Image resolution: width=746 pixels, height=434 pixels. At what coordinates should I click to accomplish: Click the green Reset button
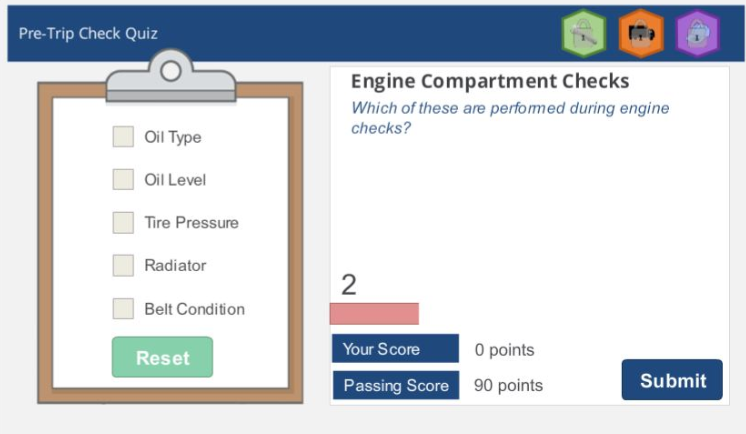pos(162,357)
